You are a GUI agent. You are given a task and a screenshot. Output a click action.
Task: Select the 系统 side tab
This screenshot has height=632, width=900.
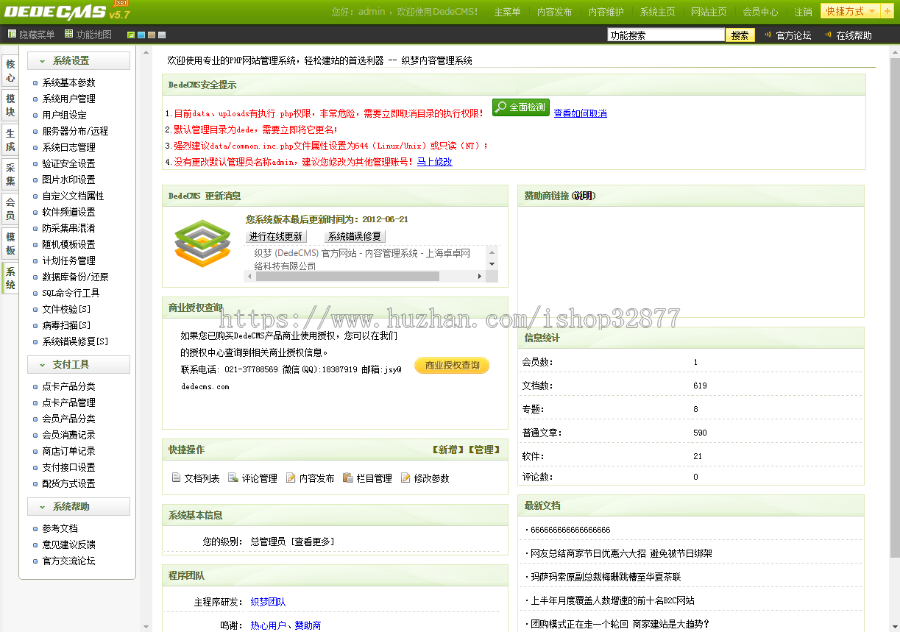10,278
